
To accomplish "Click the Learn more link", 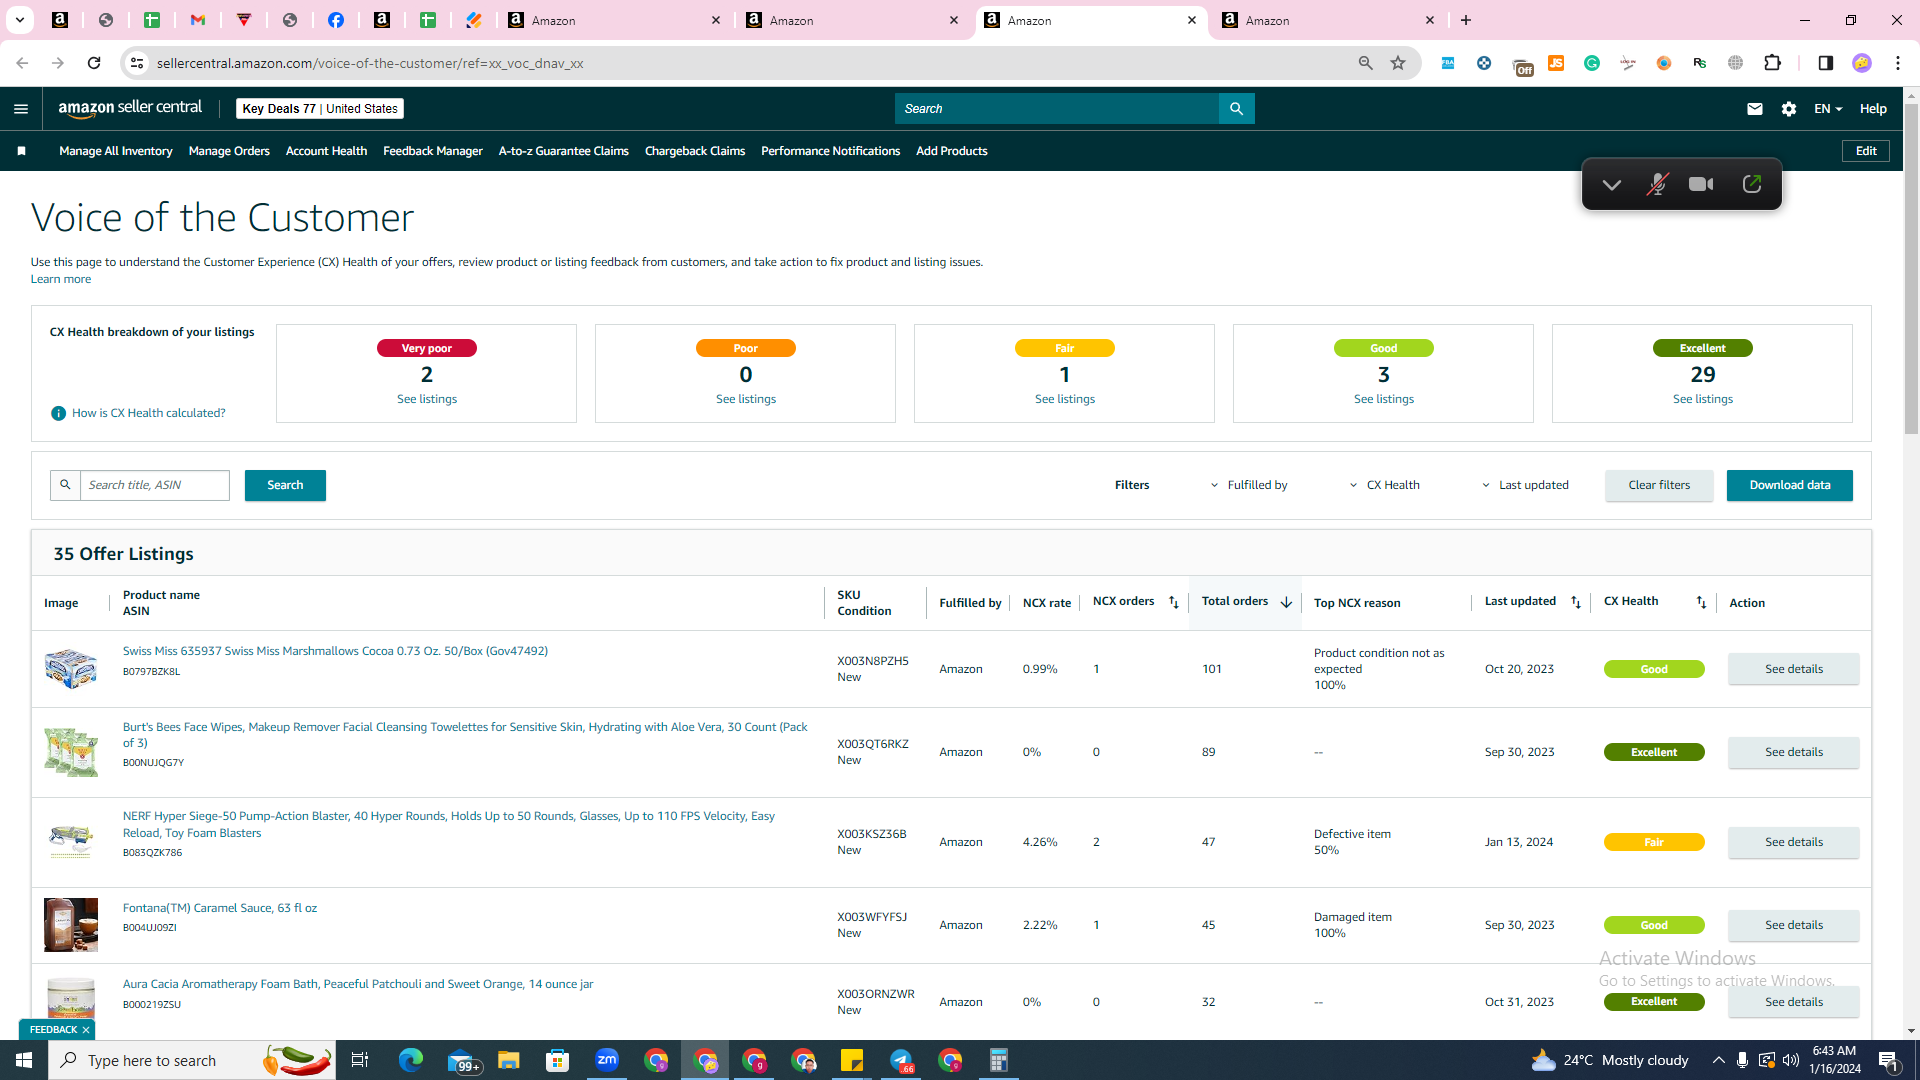I will (x=61, y=279).
